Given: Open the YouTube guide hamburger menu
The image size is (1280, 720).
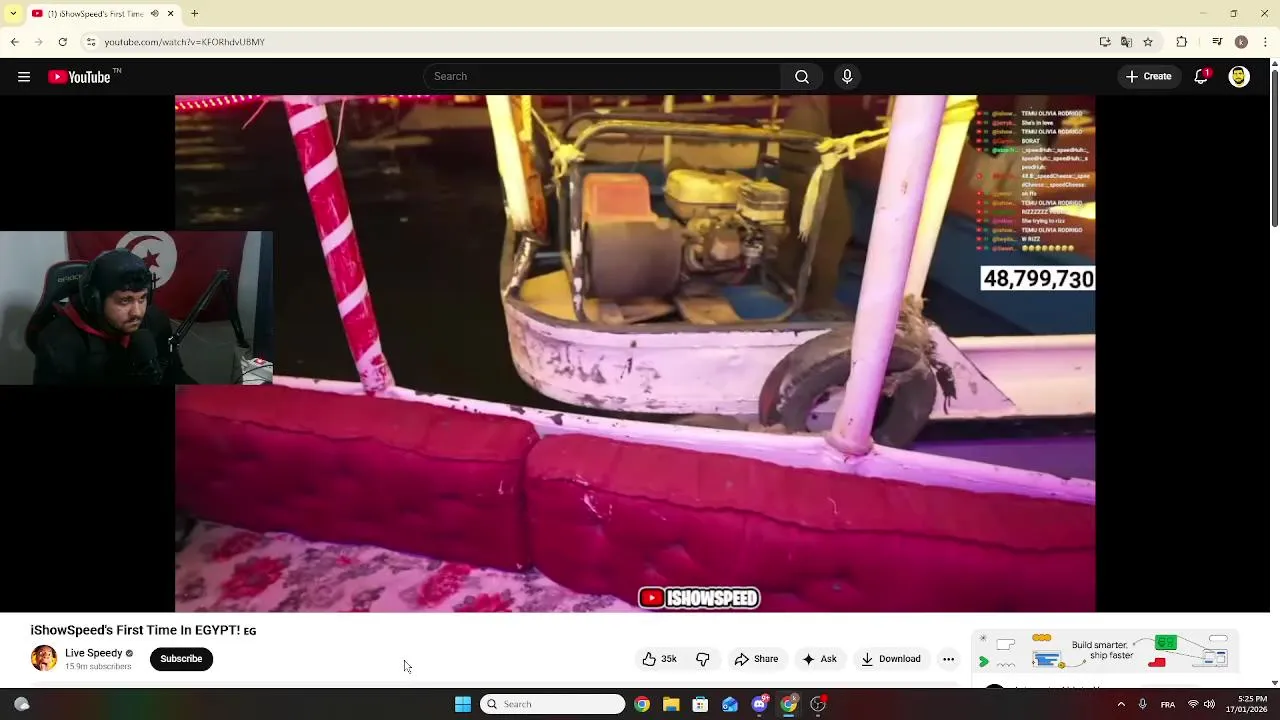Looking at the screenshot, I should [x=24, y=77].
